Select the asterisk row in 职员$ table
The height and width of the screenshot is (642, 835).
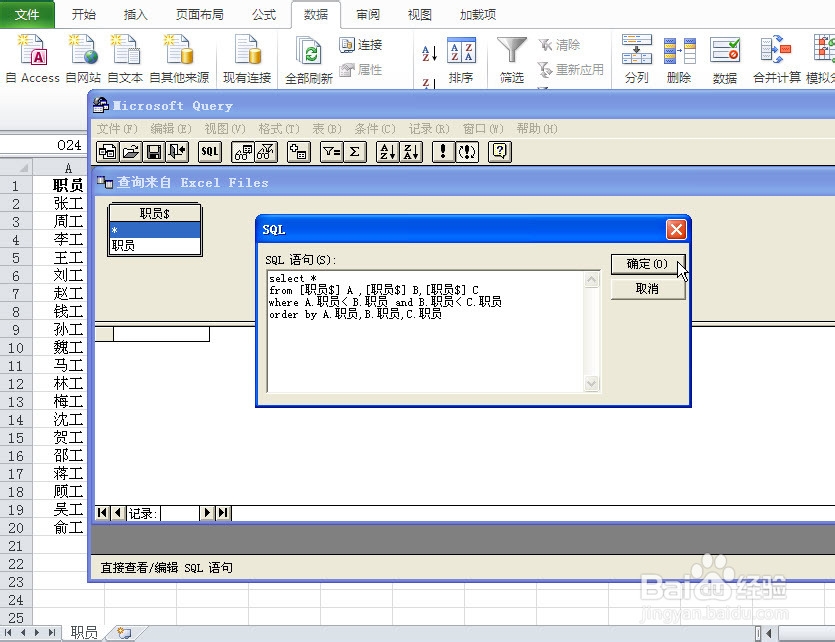154,230
